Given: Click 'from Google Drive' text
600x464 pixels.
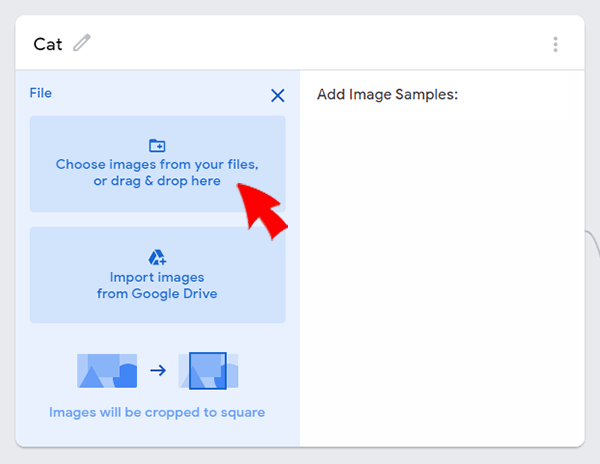Looking at the screenshot, I should 157,293.
